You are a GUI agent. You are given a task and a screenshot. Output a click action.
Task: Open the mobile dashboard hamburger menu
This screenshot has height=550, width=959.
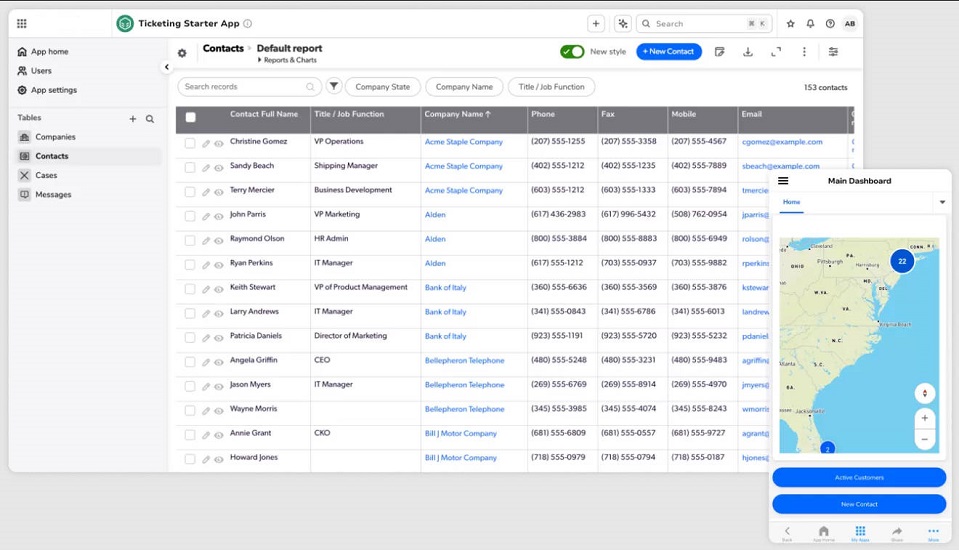[x=783, y=181]
